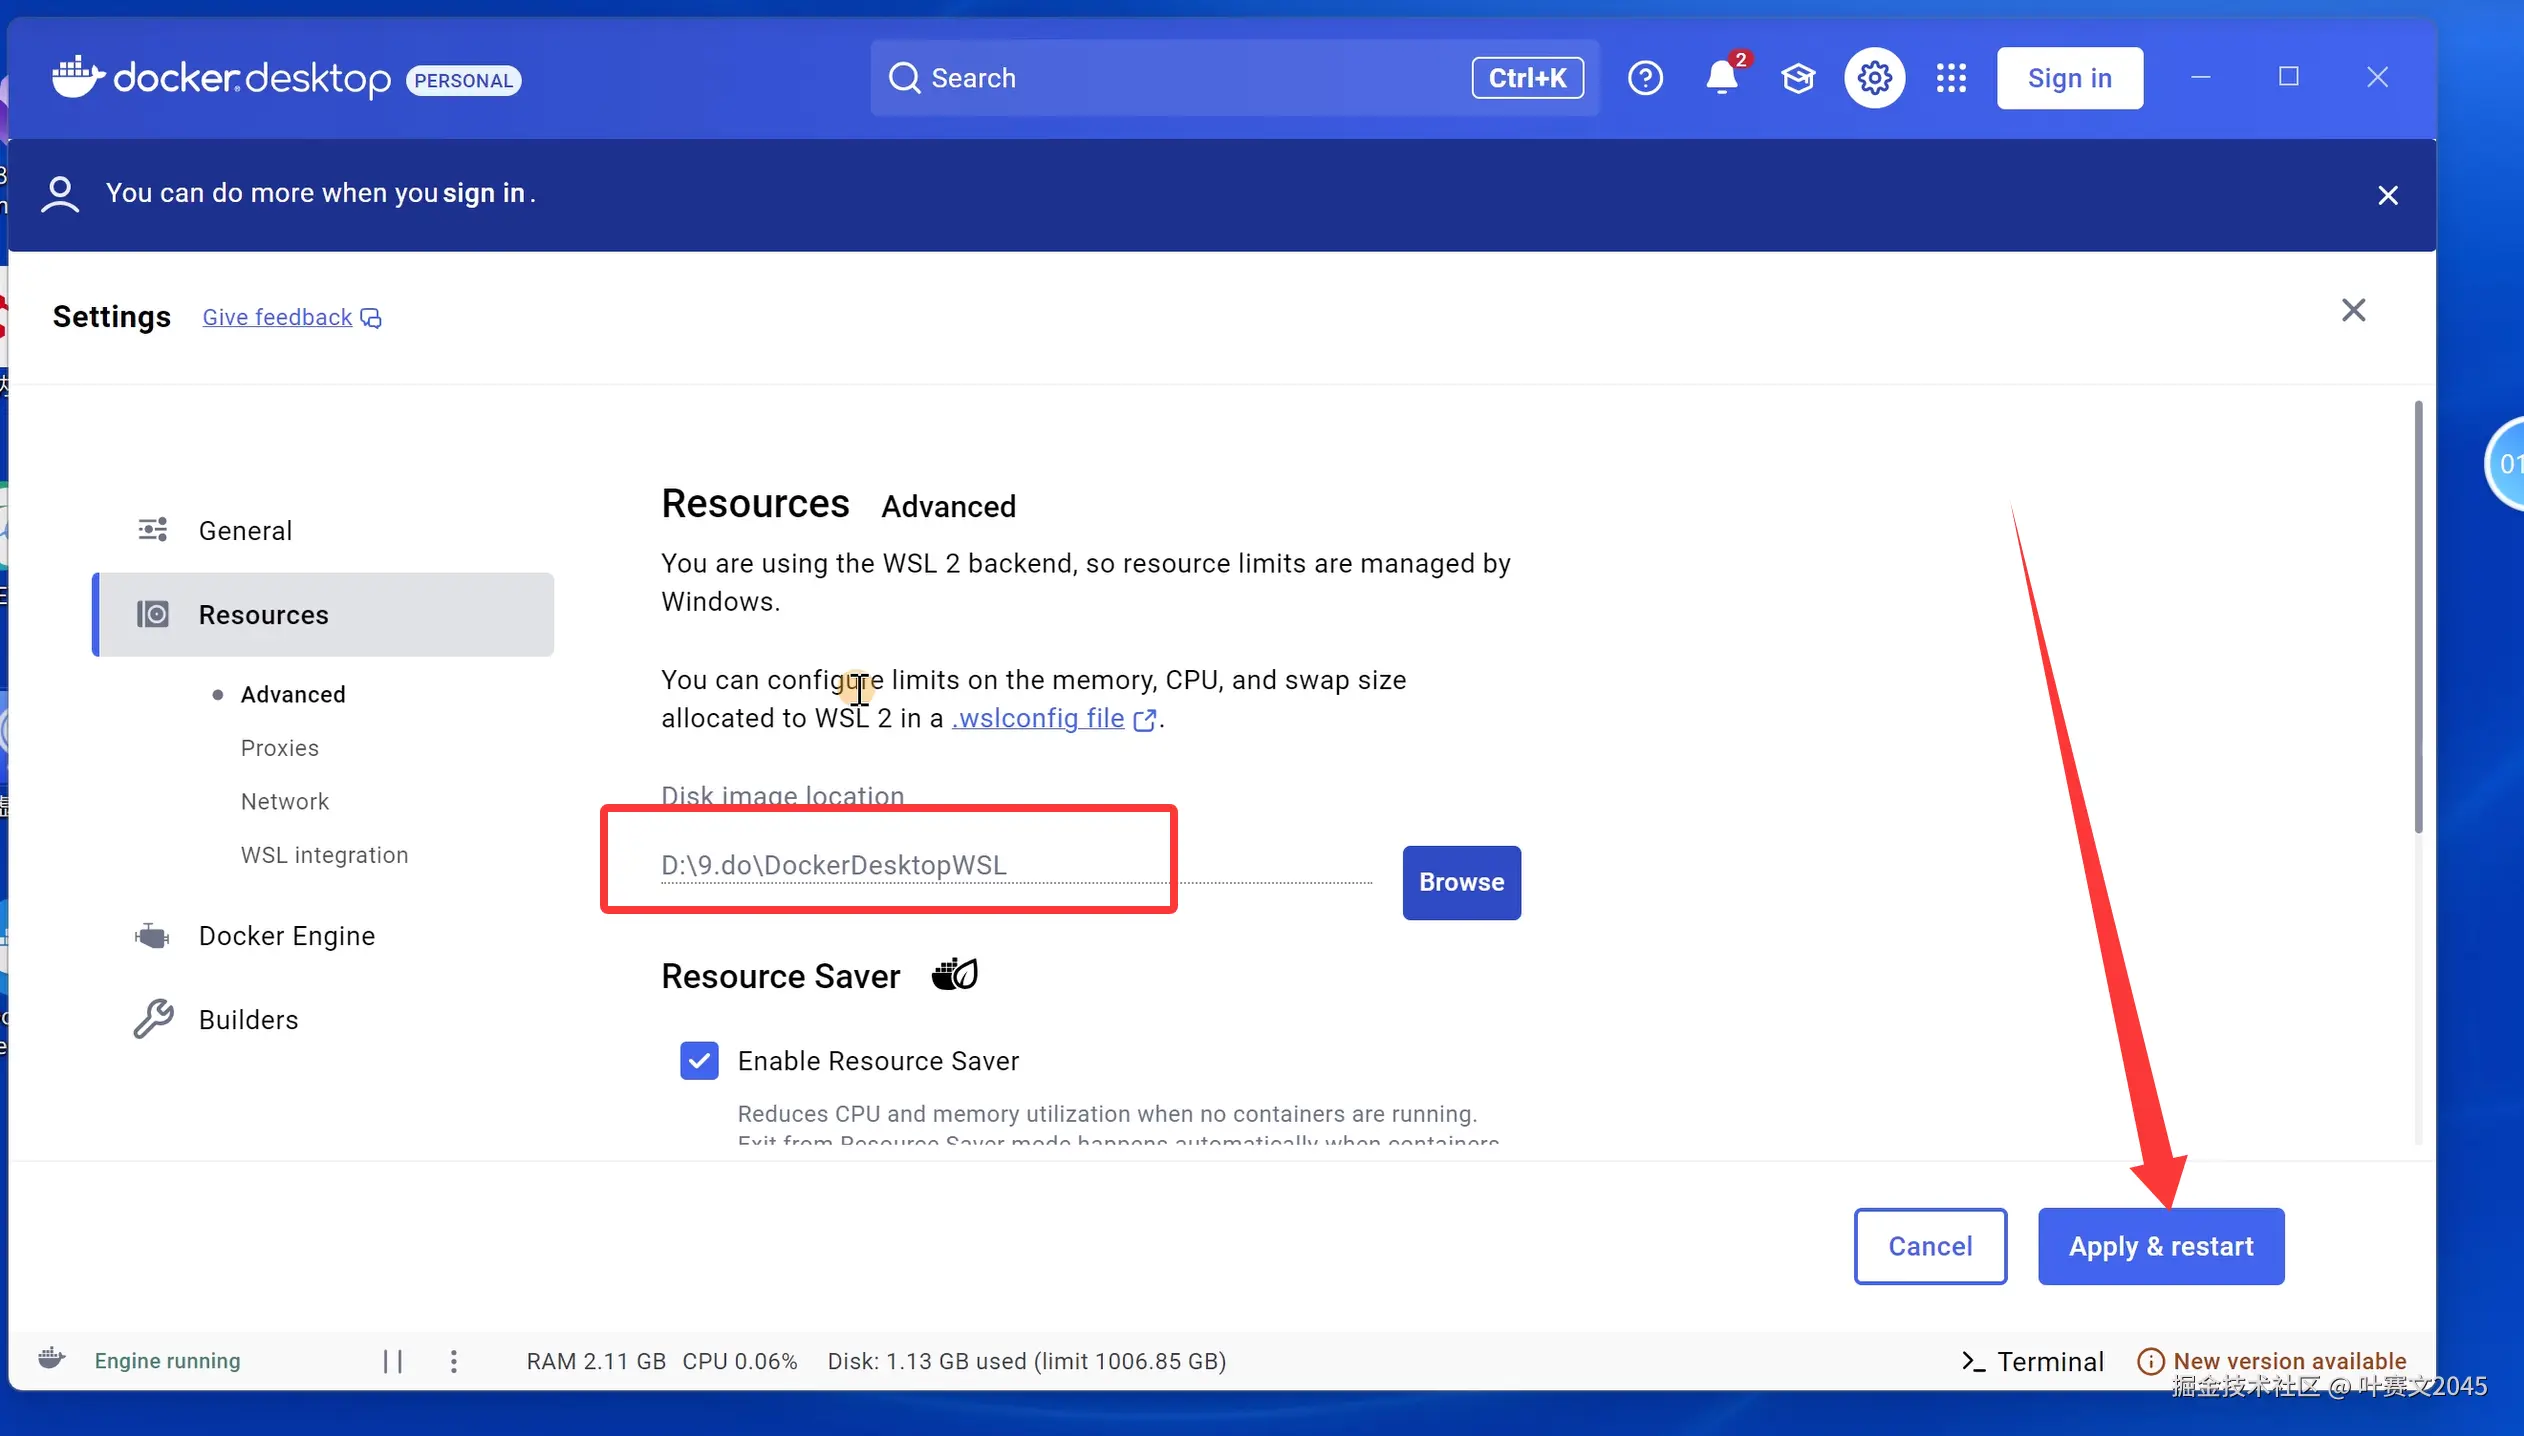Click the settings vertical scrollbar

(2418, 615)
